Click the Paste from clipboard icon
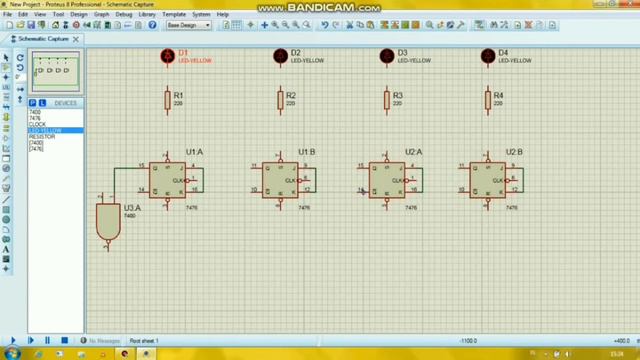640x360 pixels. point(370,25)
